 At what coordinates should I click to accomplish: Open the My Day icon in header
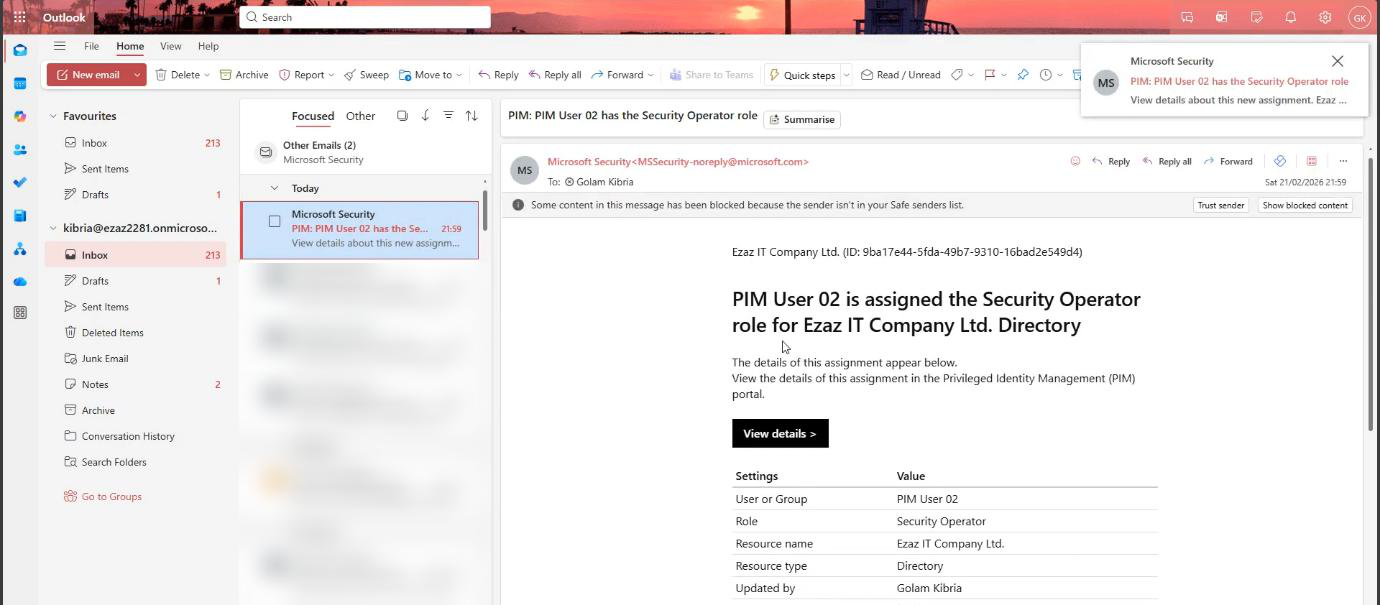[x=1256, y=17]
